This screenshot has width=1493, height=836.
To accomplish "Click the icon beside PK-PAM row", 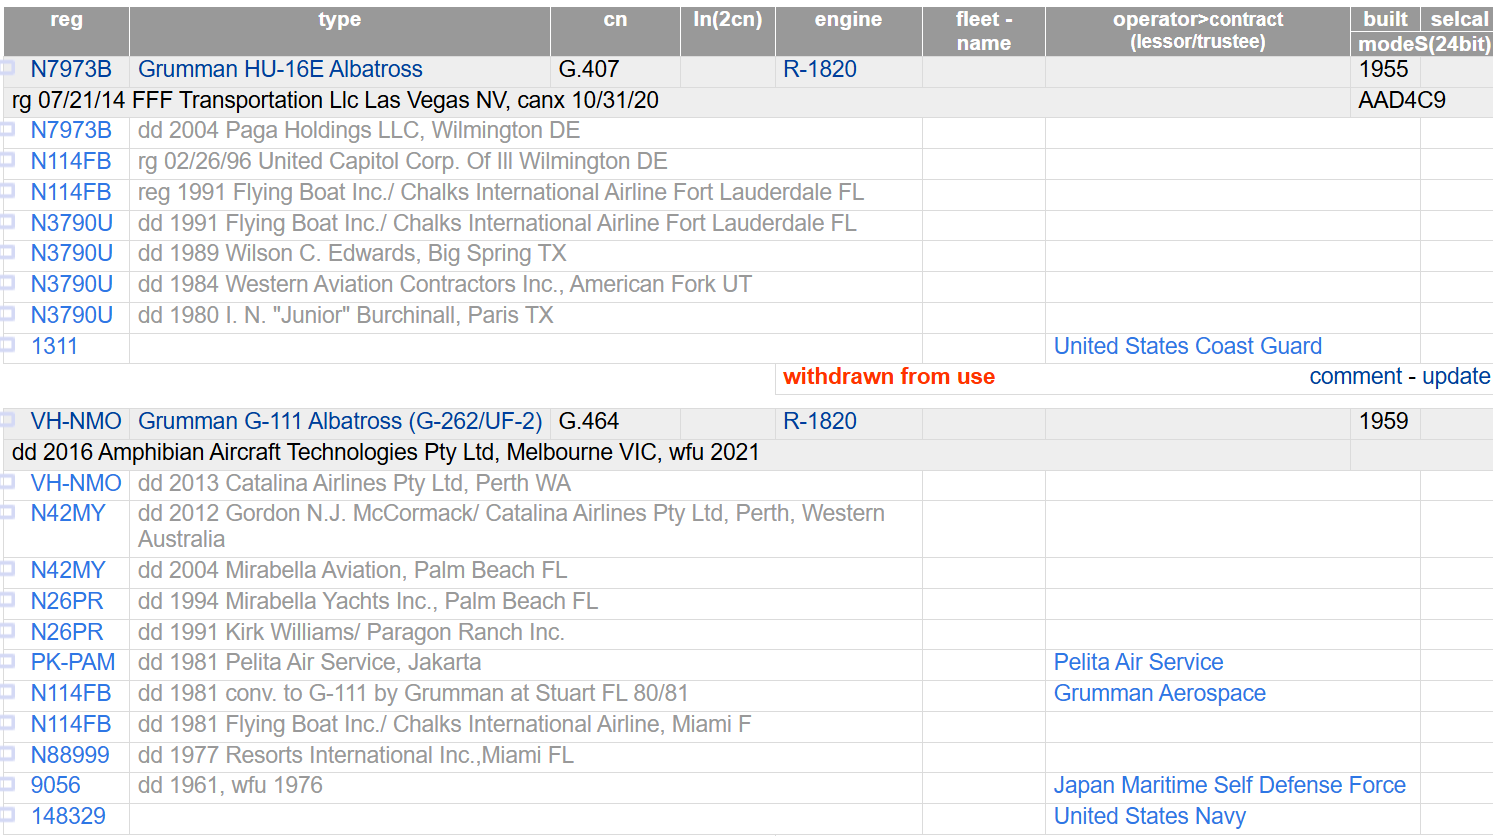I will pos(7,661).
